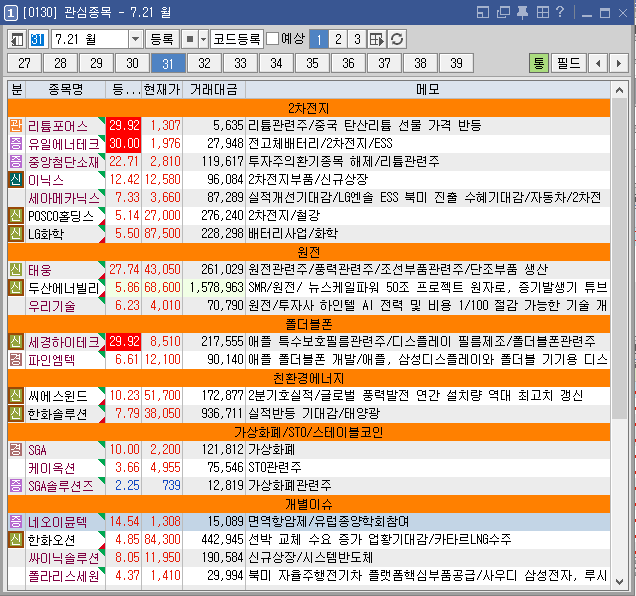This screenshot has width=636, height=596.
Task: Sort by 거래대금 column header
Action: [x=214, y=89]
